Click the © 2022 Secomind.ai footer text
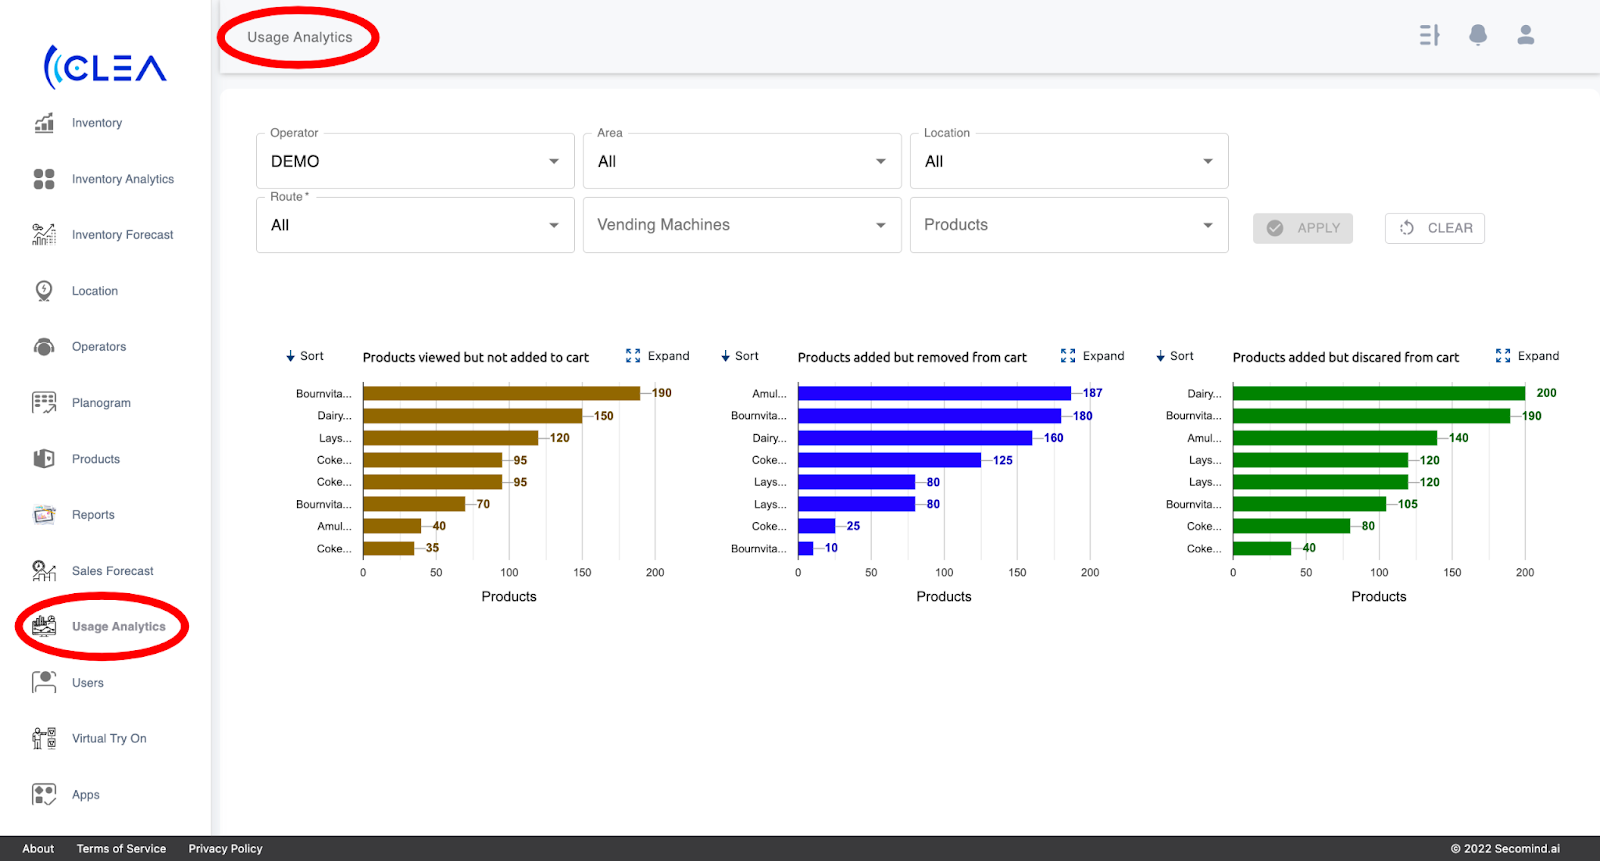The height and width of the screenshot is (861, 1600). (x=1505, y=849)
